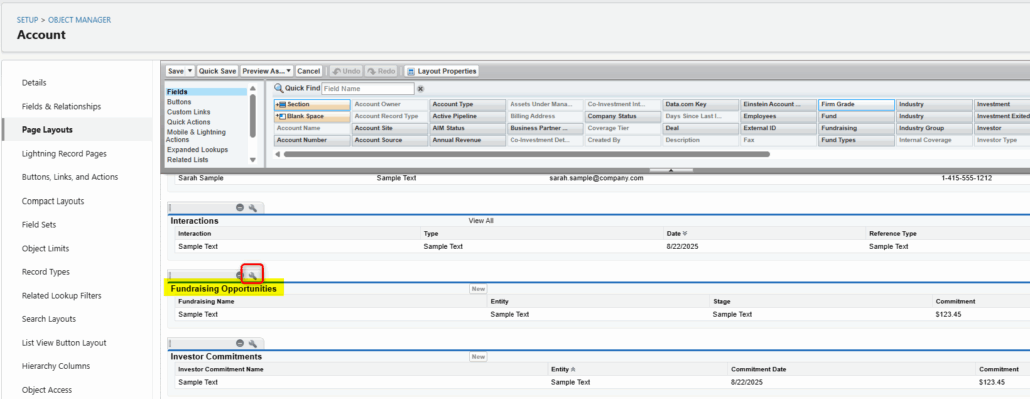Click the Undo toolbar button
1030x399 pixels.
point(346,71)
